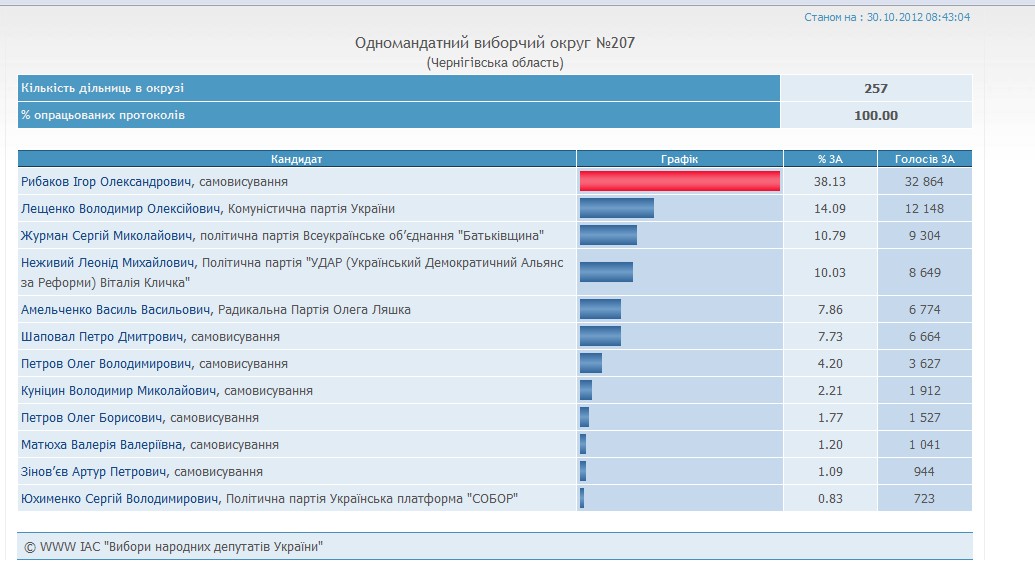Click the Голосів ЗА column header
The image size is (1035, 573).
point(924,159)
